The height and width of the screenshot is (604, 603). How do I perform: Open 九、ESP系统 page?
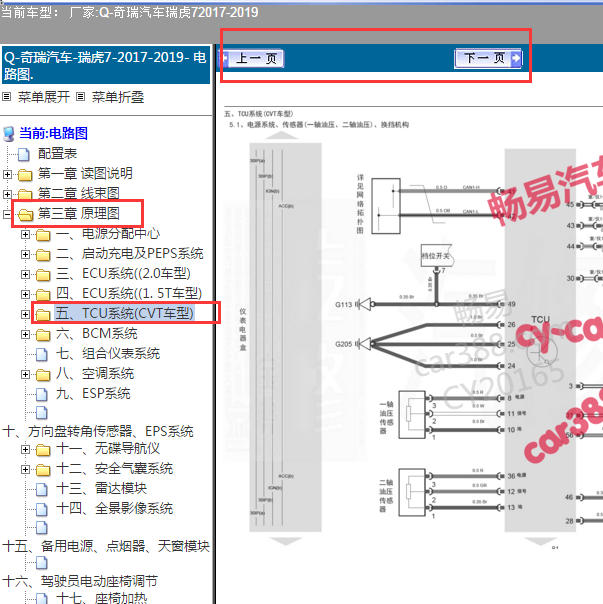[93, 394]
